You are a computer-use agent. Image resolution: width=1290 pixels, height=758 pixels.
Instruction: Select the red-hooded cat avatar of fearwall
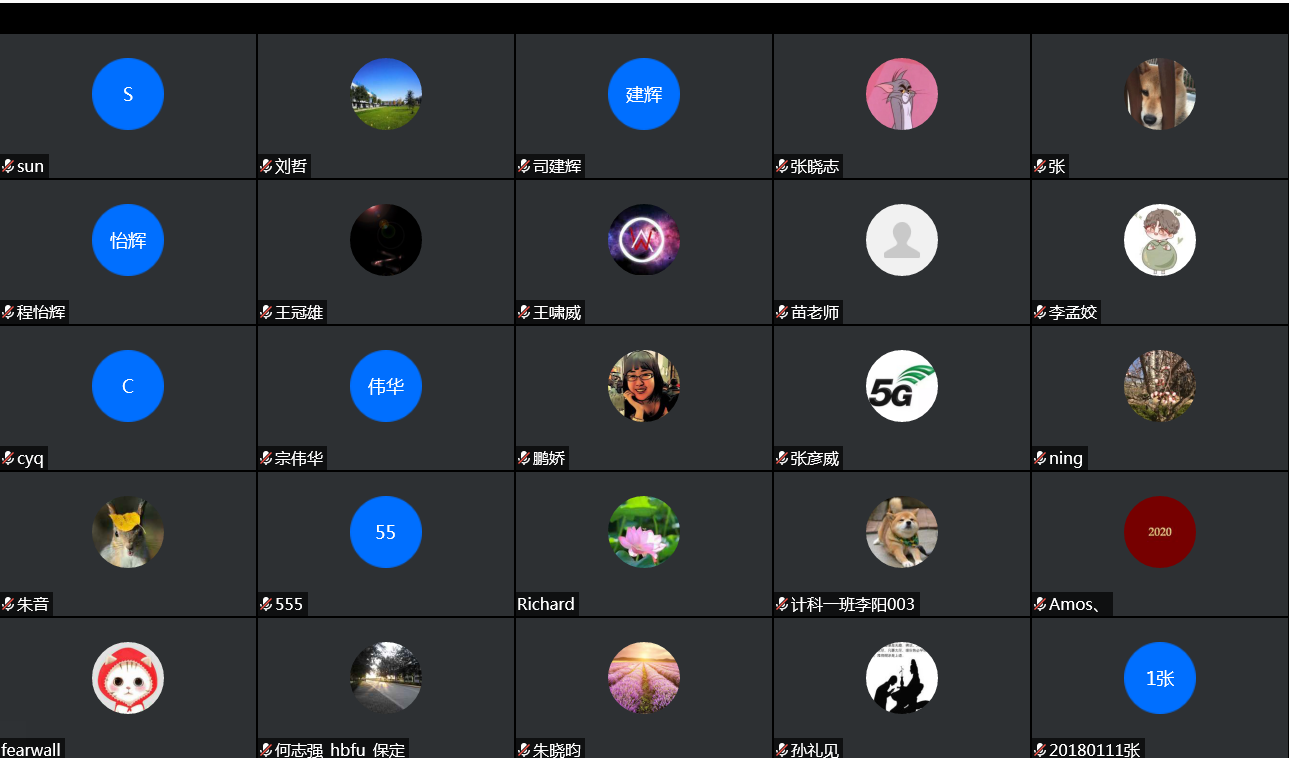(x=128, y=678)
